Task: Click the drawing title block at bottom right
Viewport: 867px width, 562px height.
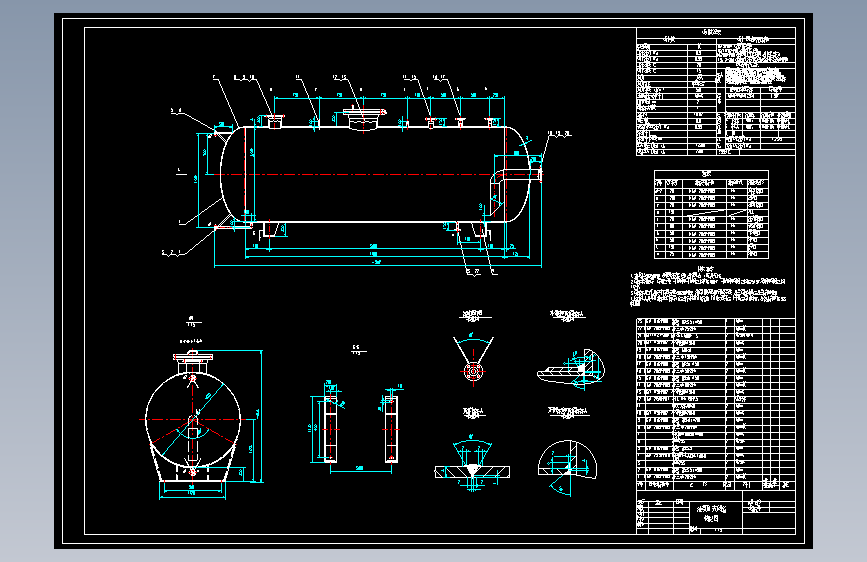Action: pyautogui.click(x=716, y=513)
